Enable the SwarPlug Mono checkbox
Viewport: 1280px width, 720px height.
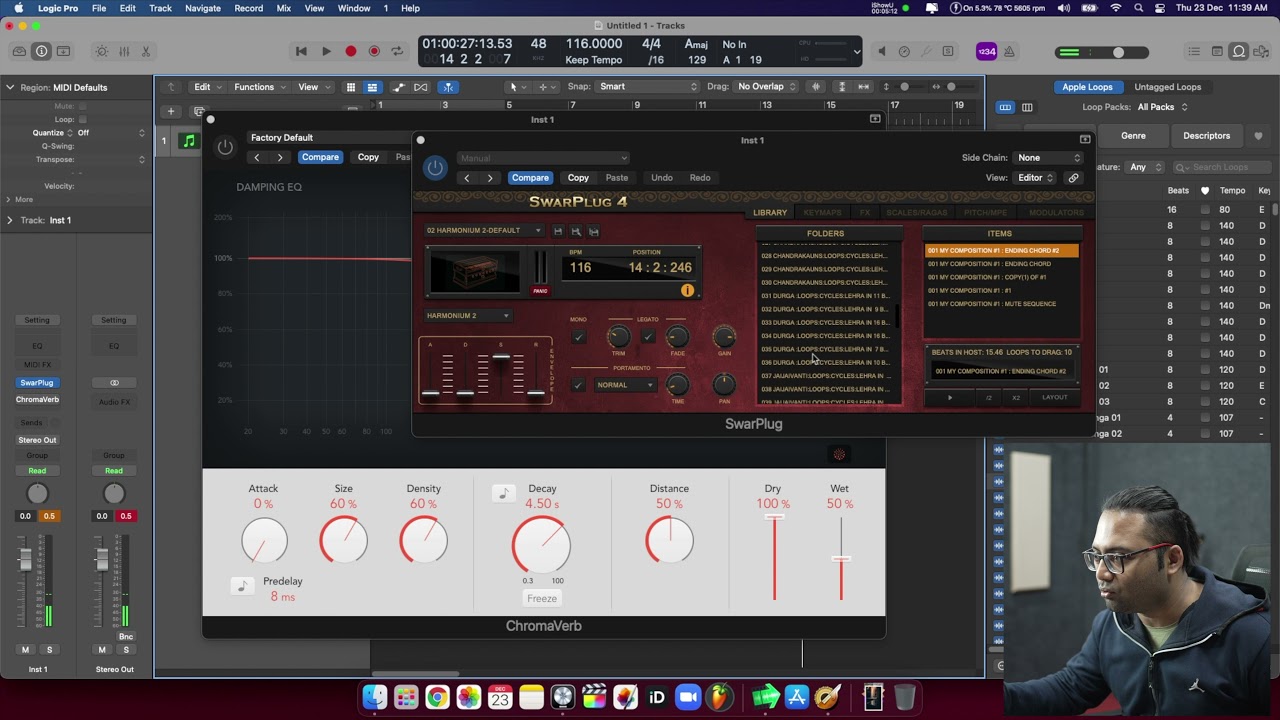tap(578, 337)
